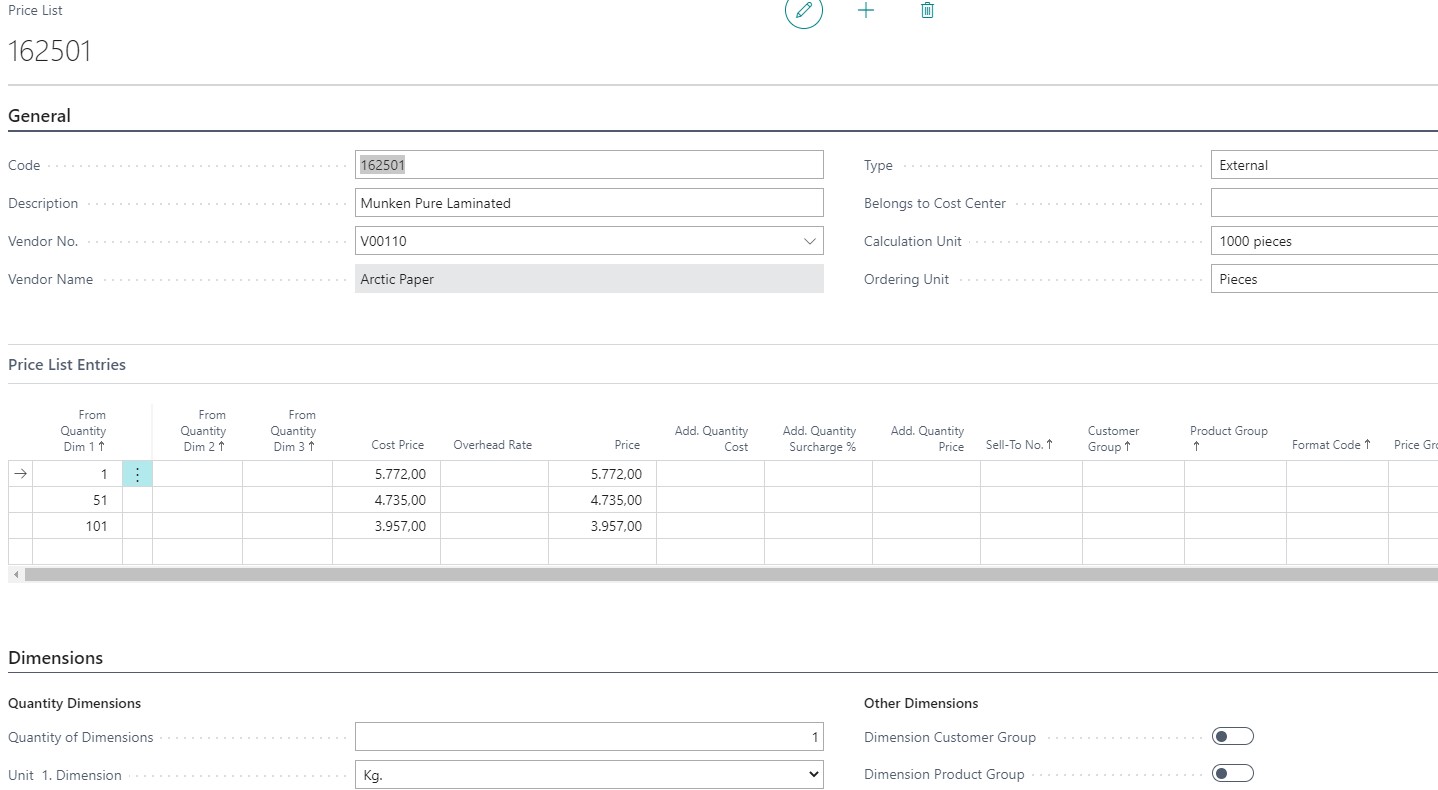The height and width of the screenshot is (790, 1438).
Task: Click the Code field containing 162501
Action: pyautogui.click(x=589, y=165)
